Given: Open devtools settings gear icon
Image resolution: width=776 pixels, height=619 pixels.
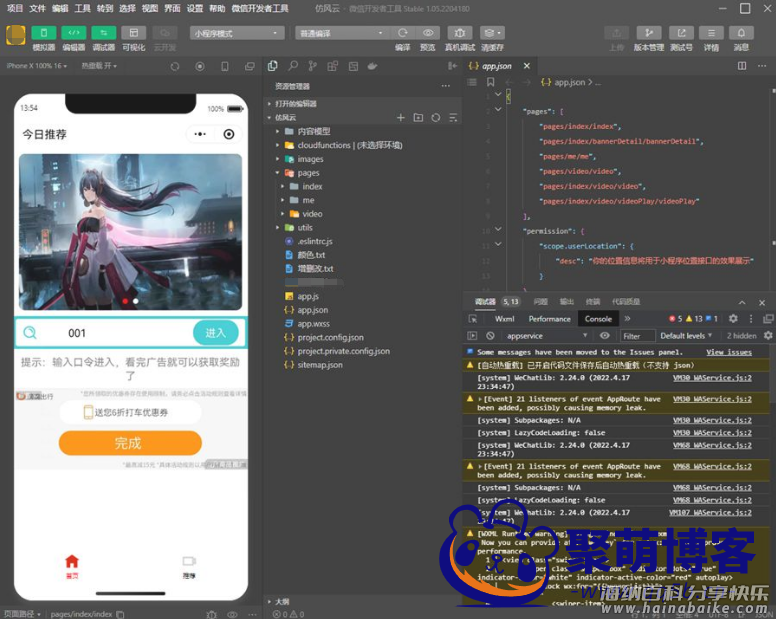Looking at the screenshot, I should click(733, 319).
